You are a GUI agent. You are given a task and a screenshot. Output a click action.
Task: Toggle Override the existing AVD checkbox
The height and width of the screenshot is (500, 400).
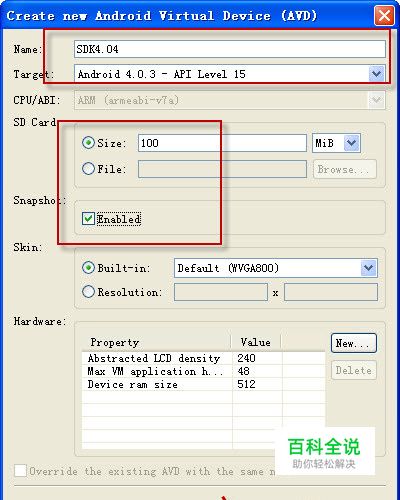[x=20, y=471]
